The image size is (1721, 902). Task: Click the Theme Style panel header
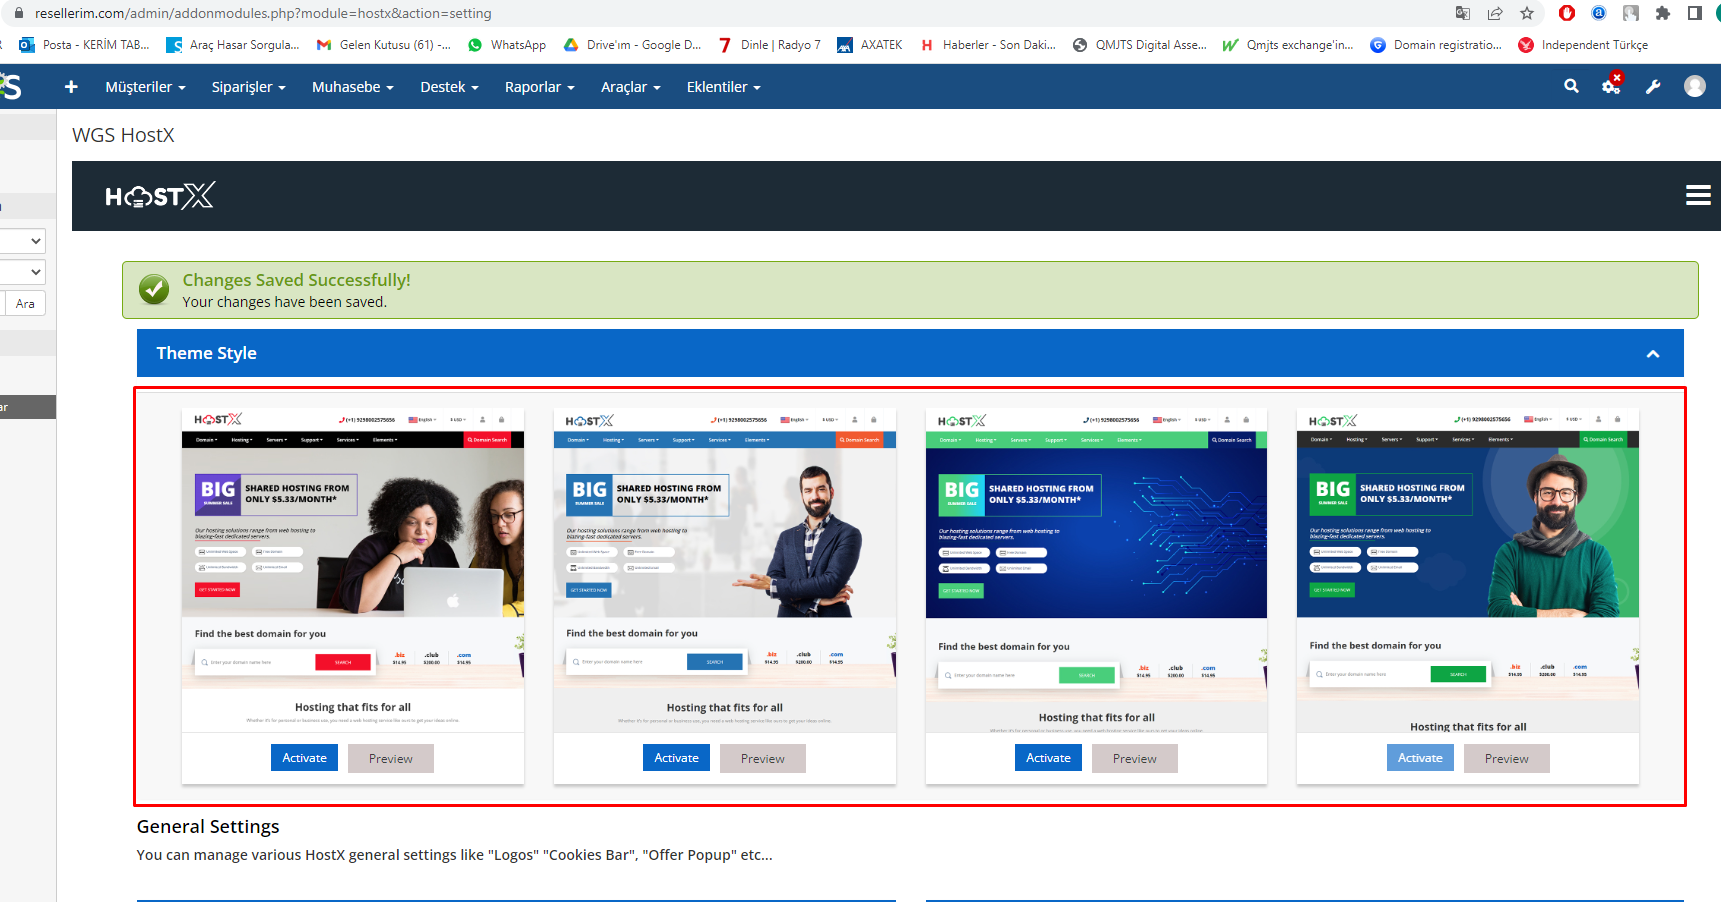point(910,353)
